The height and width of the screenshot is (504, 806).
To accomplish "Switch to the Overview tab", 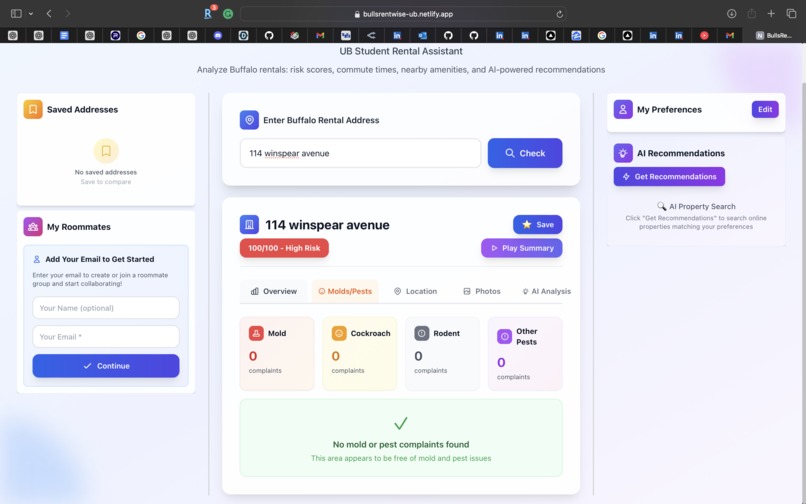I will [273, 291].
